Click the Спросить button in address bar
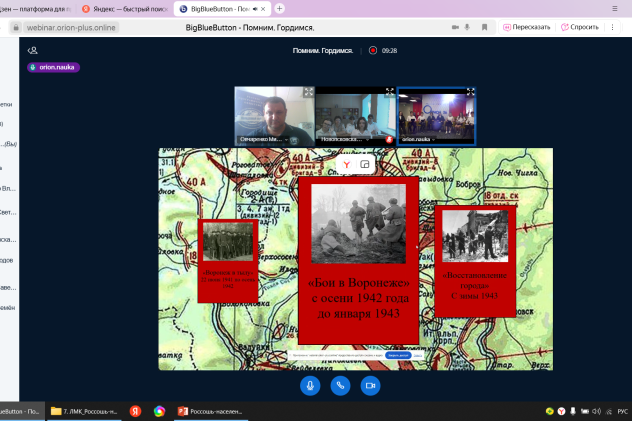This screenshot has height=421, width=632. click(579, 27)
